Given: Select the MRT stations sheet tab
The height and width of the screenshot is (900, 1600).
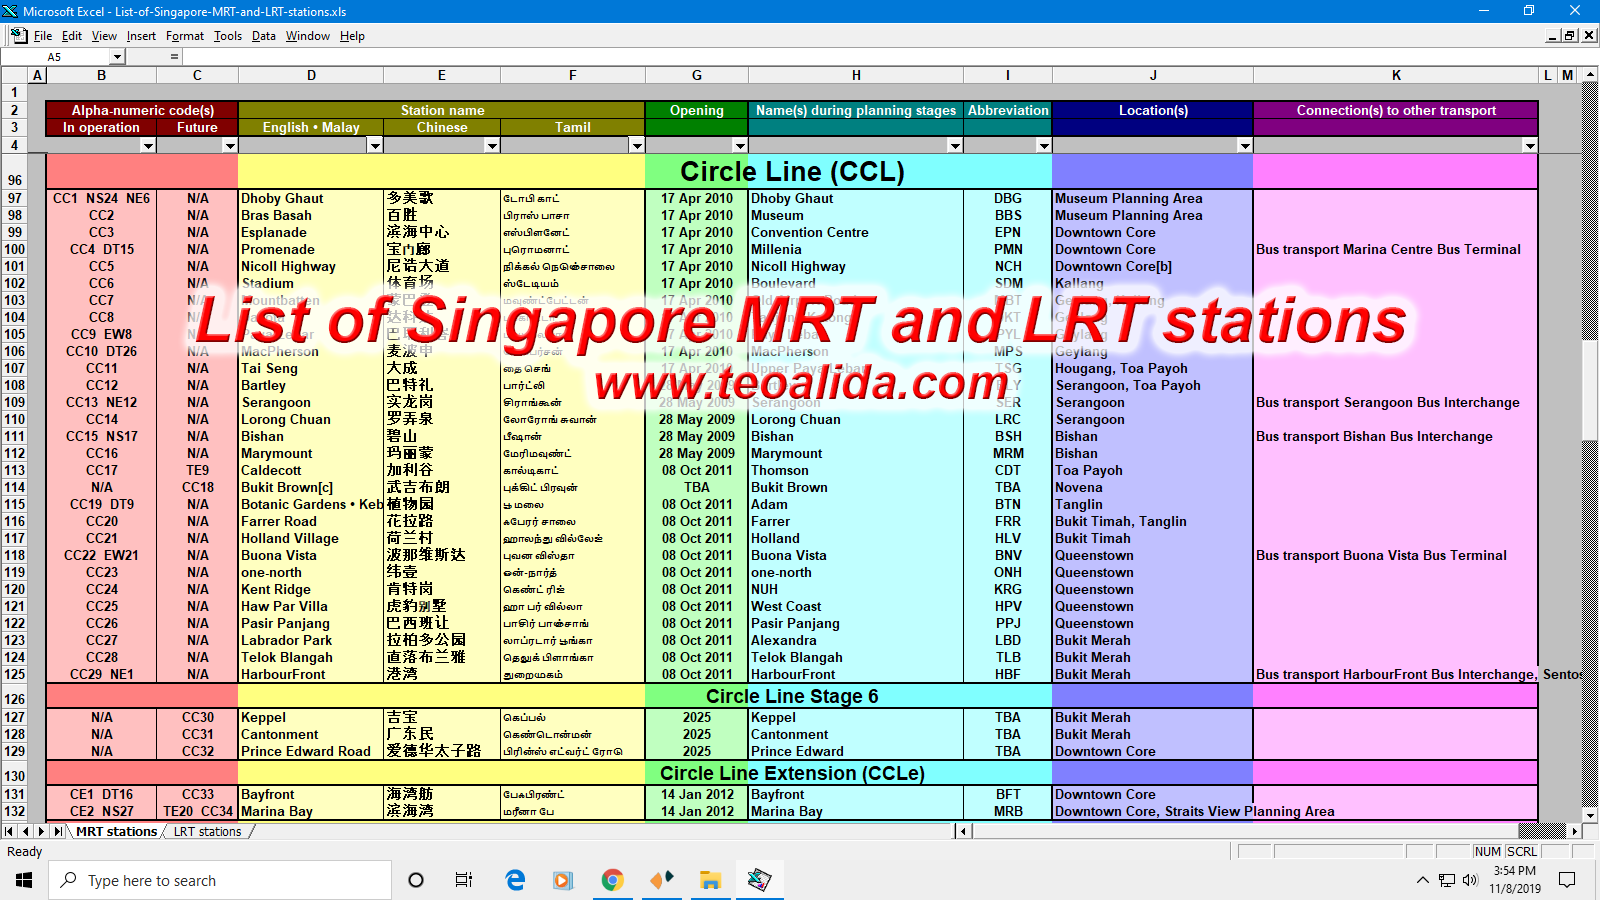Looking at the screenshot, I should 116,831.
